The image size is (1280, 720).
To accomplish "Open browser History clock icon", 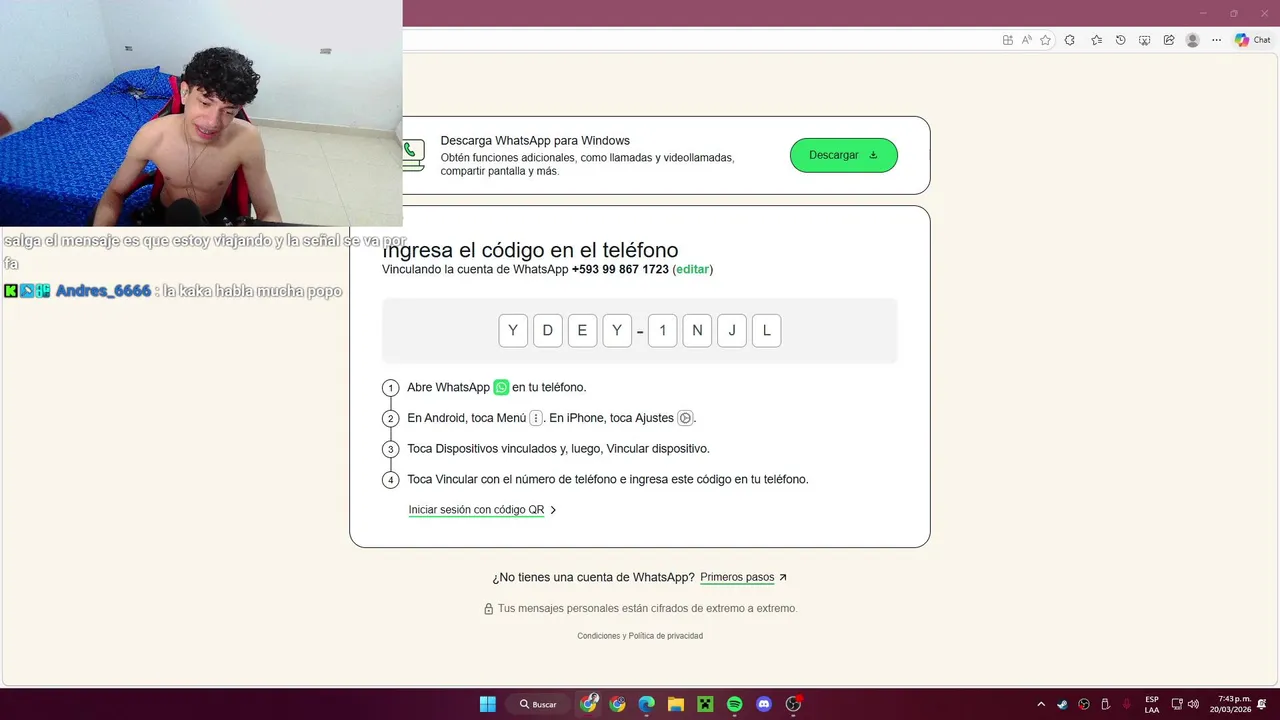I will coord(1120,40).
